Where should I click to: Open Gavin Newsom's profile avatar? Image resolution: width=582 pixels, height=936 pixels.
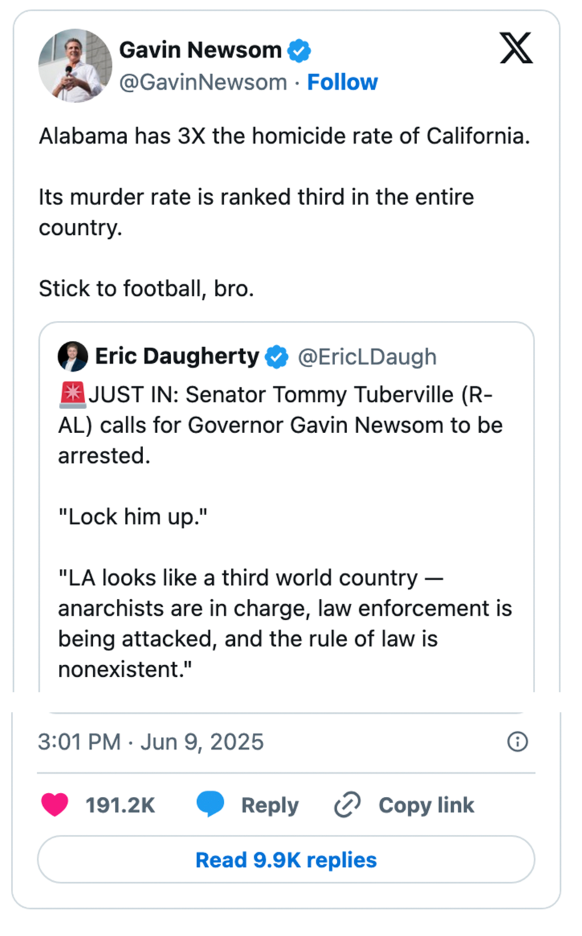(75, 66)
